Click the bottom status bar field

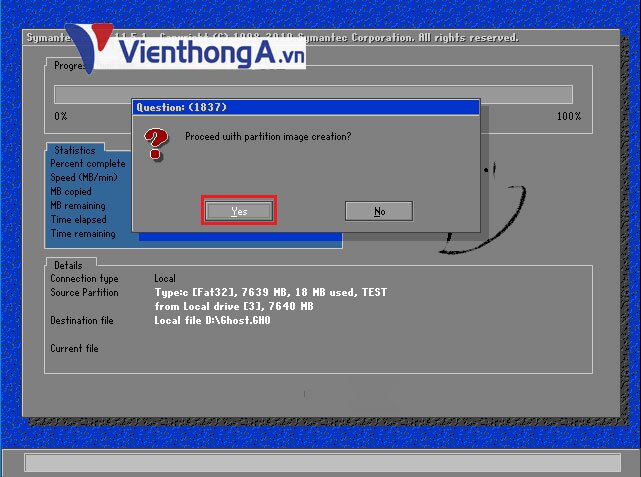323,462
